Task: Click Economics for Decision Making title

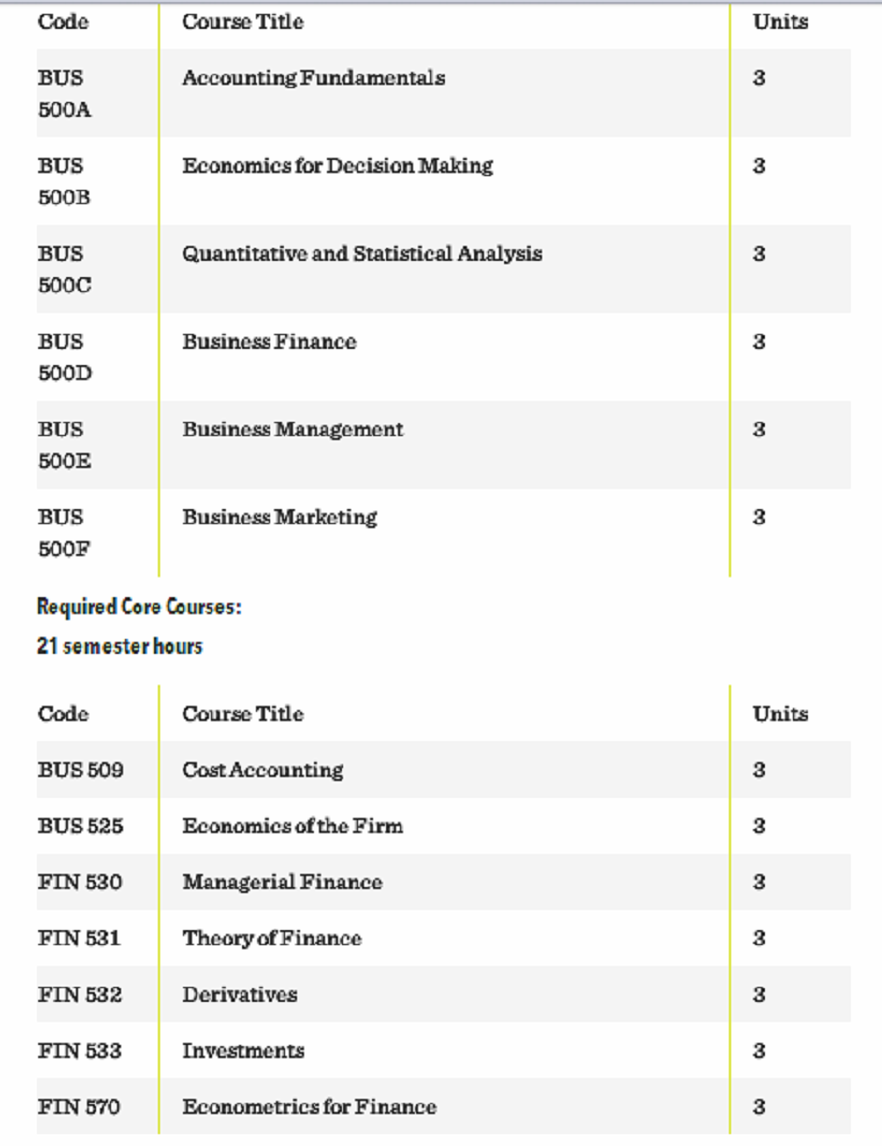Action: [x=337, y=166]
